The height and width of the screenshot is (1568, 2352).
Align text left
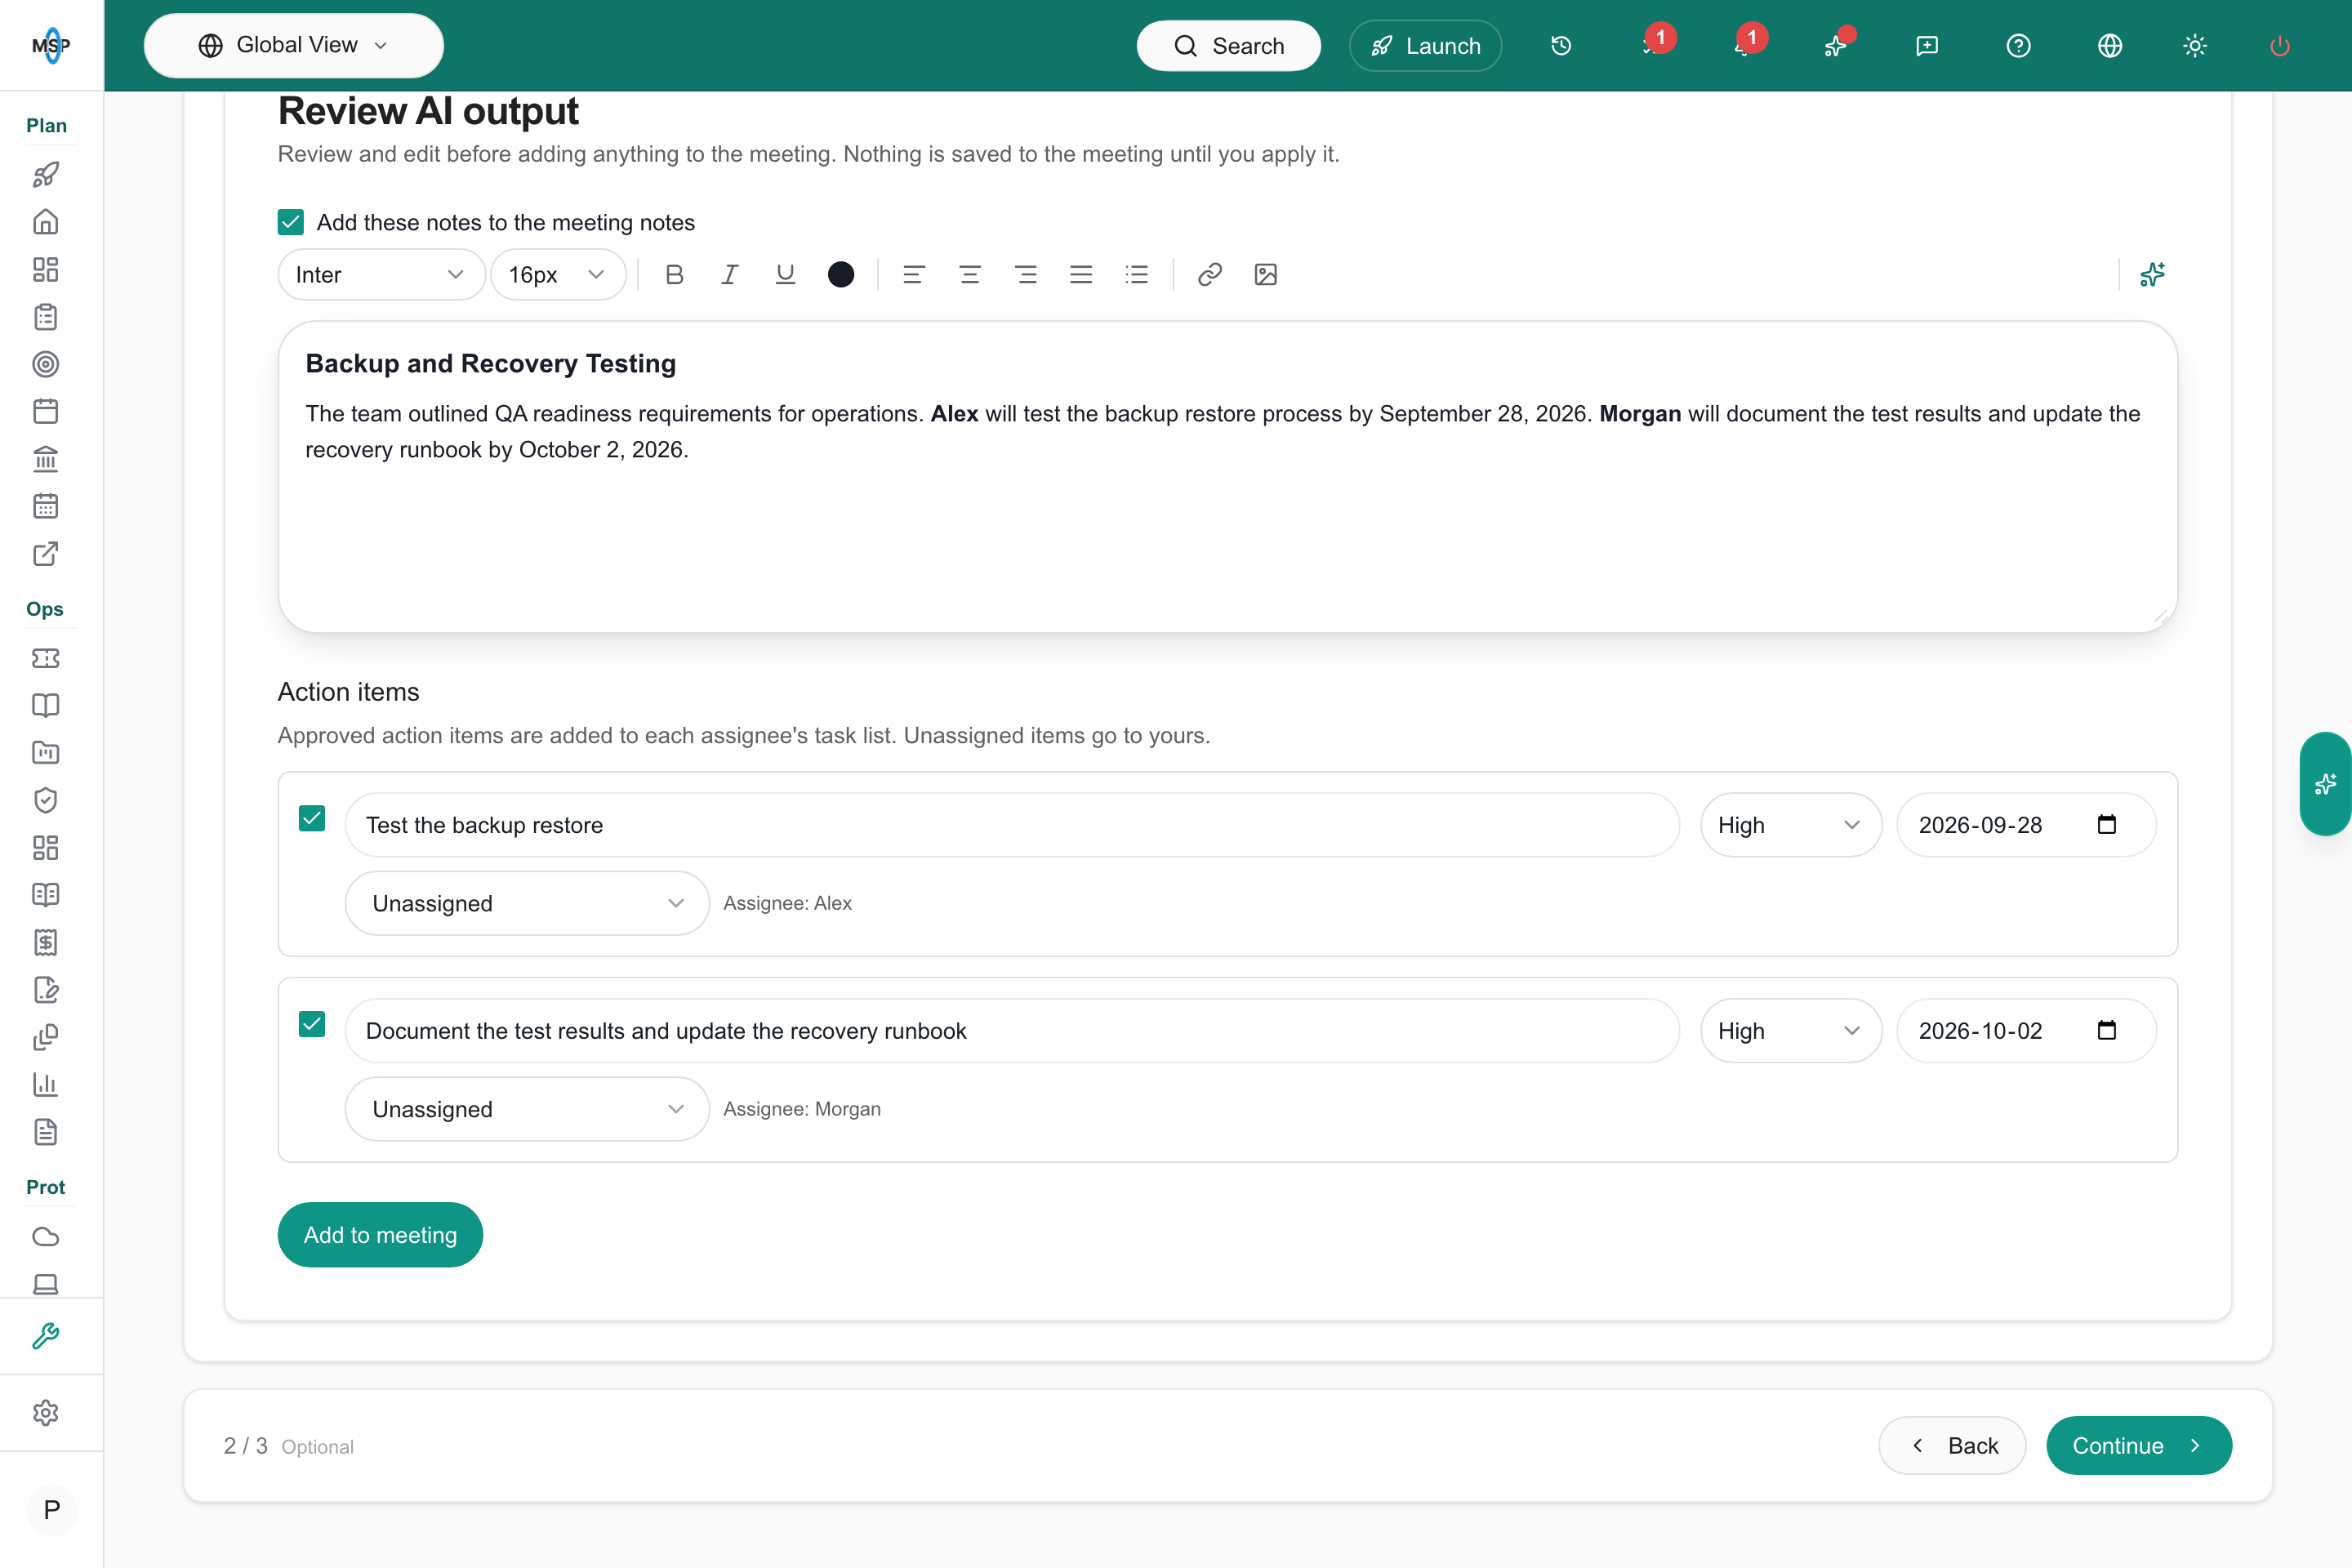point(913,274)
